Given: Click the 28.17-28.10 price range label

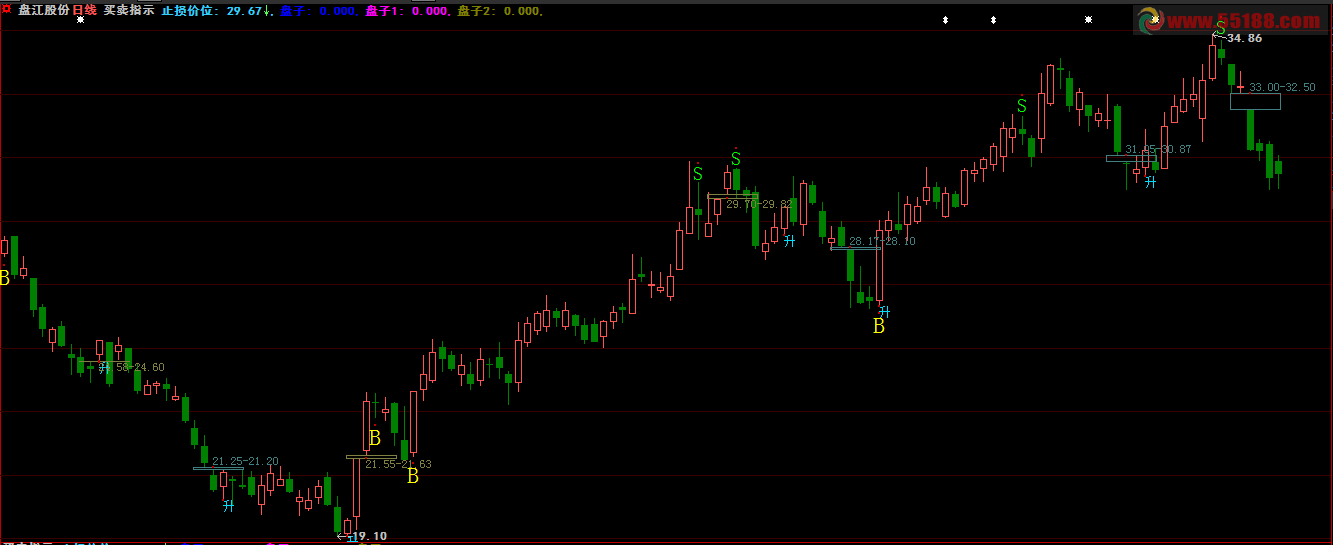Looking at the screenshot, I should click(x=882, y=241).
